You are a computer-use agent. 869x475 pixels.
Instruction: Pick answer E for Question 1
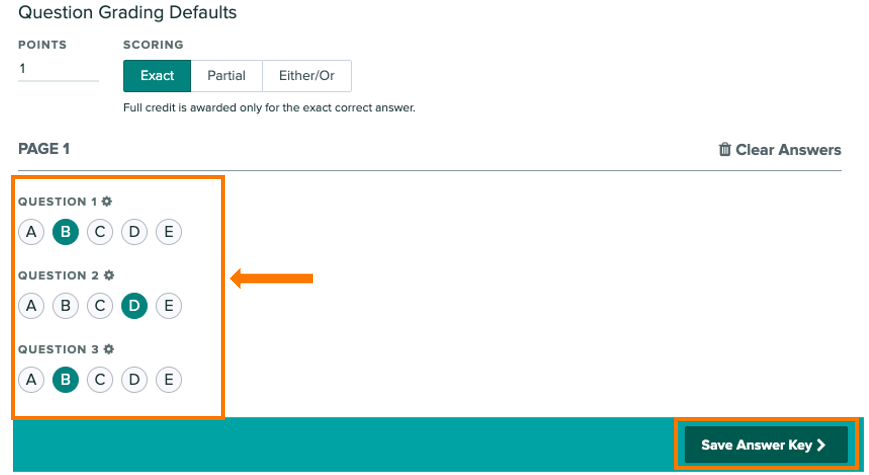[168, 232]
